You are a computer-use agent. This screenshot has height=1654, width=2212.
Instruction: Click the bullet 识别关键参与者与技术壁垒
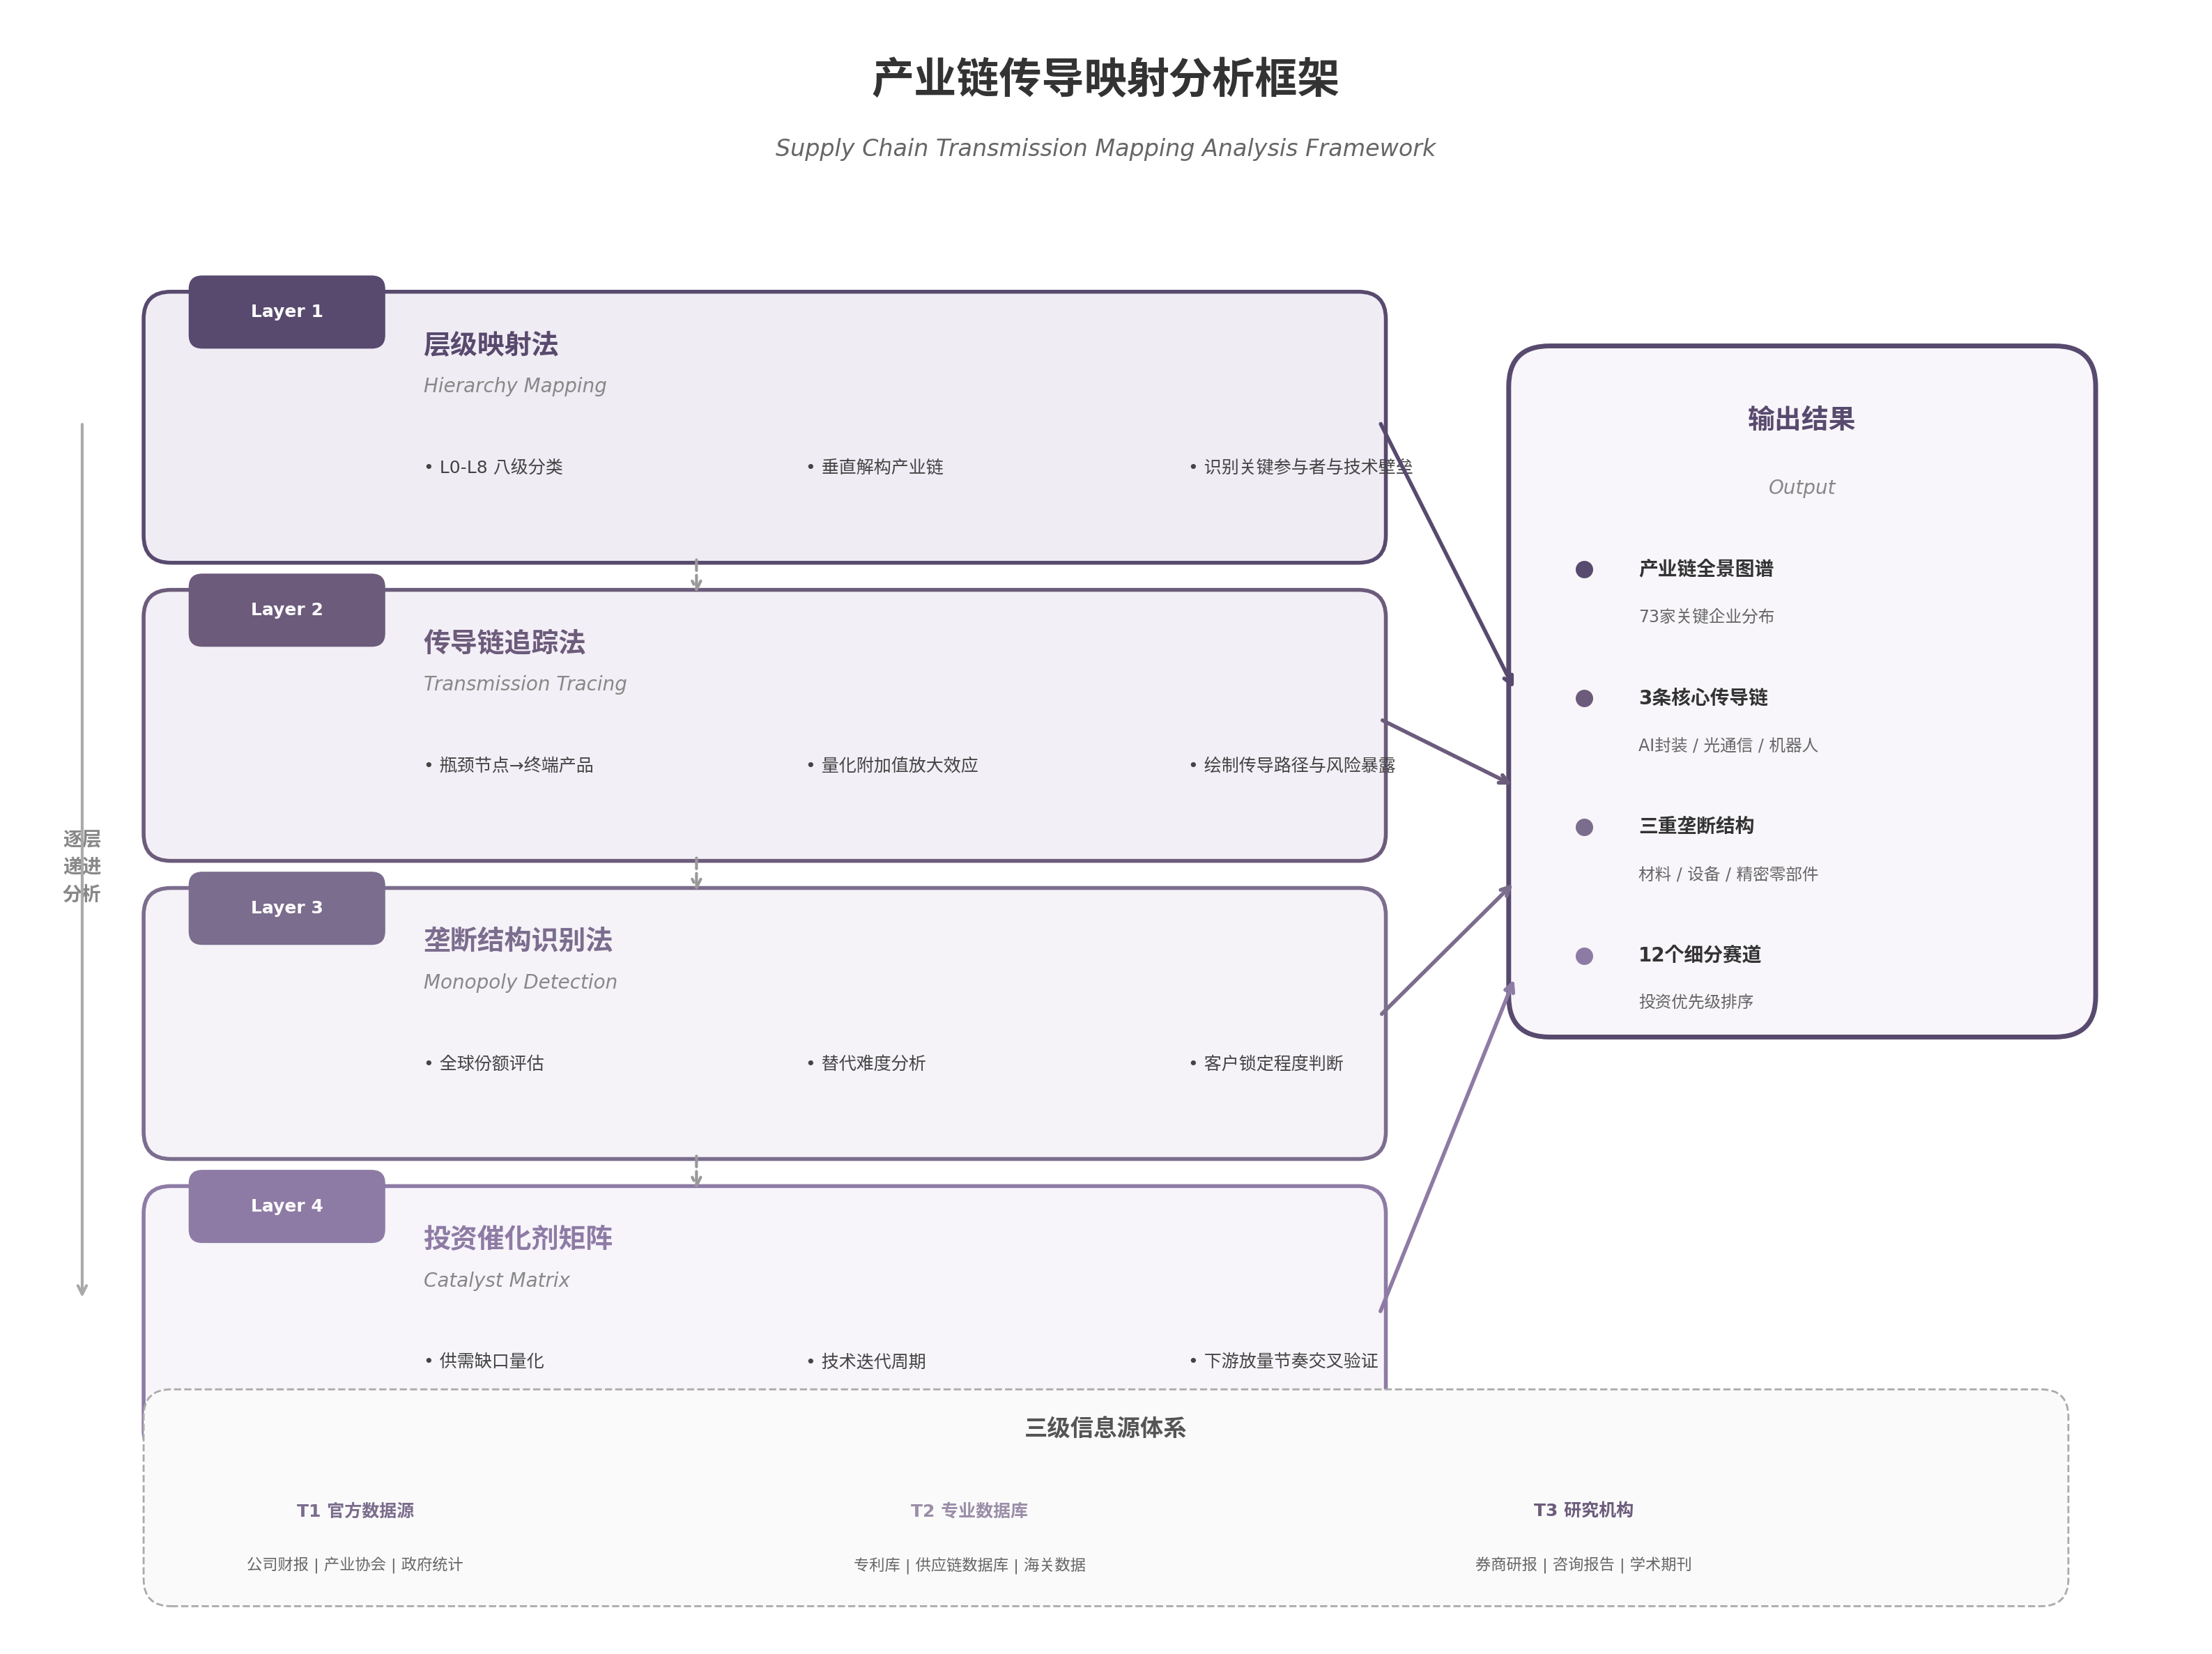click(x=1300, y=467)
